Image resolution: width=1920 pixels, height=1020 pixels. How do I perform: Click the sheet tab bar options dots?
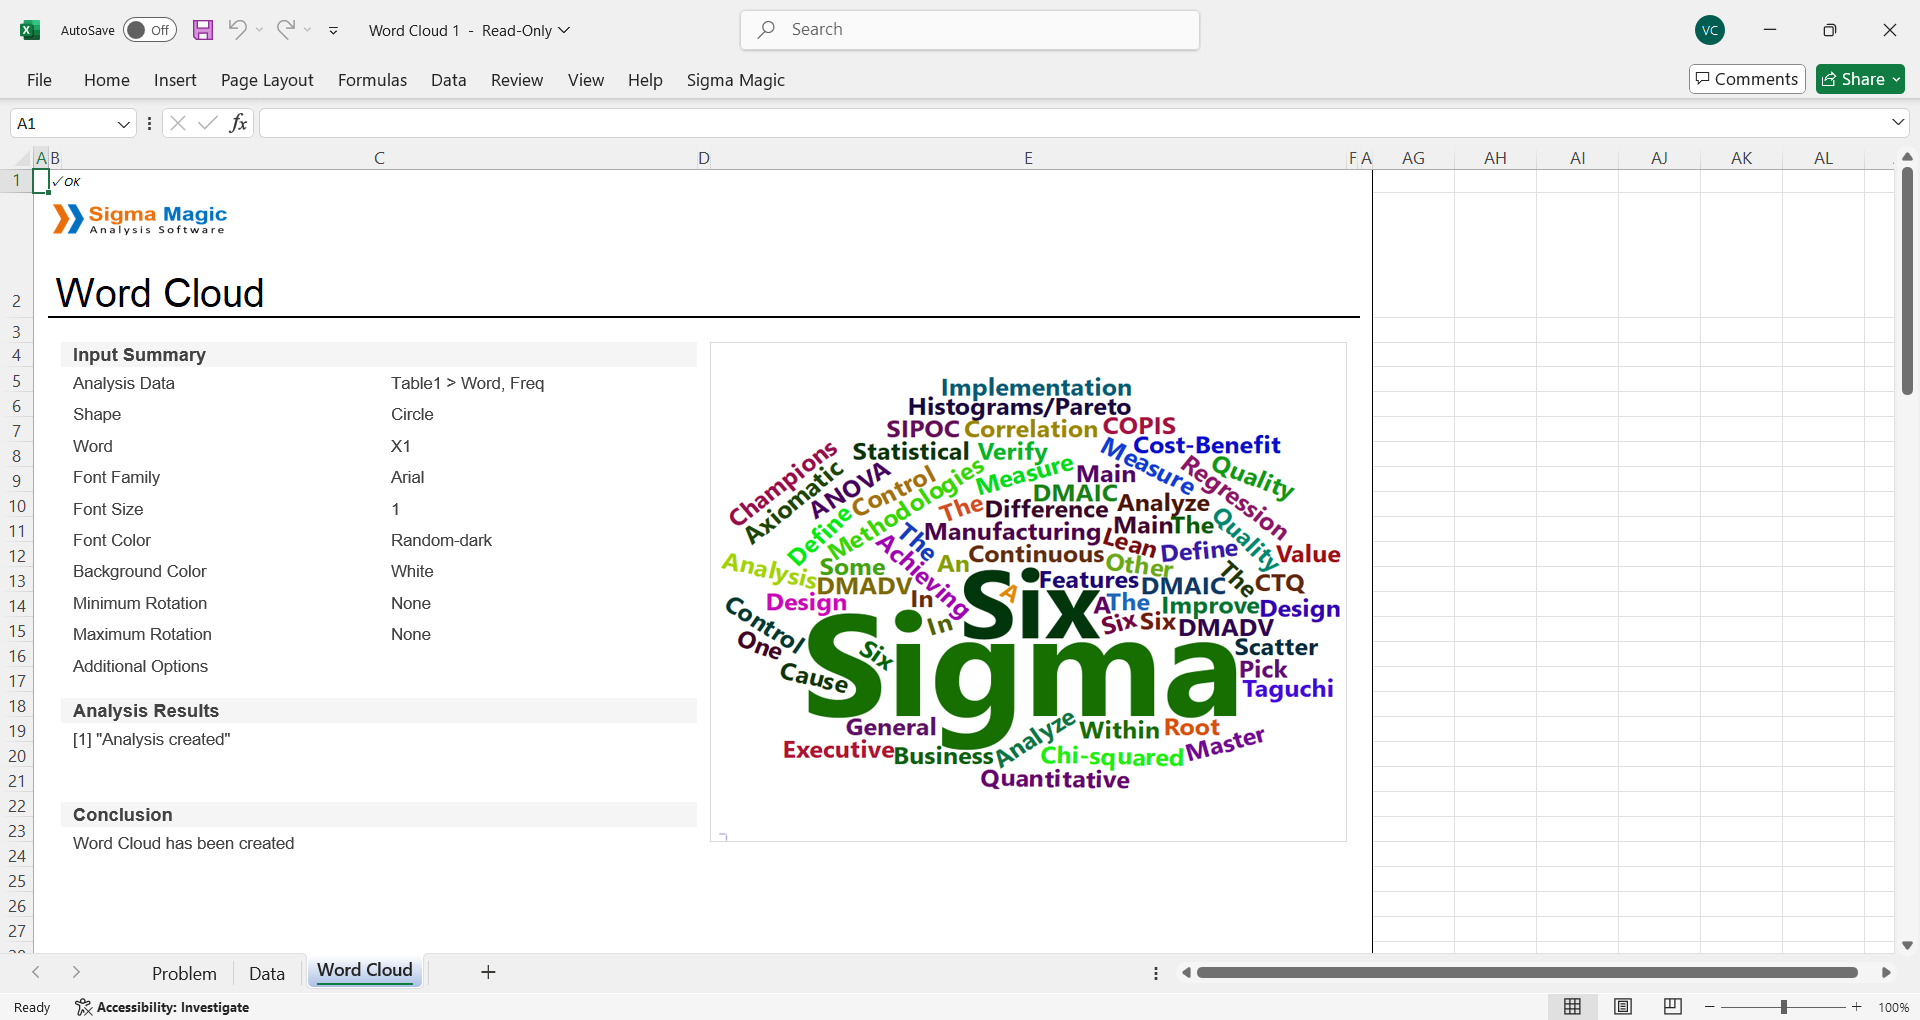pyautogui.click(x=1156, y=973)
